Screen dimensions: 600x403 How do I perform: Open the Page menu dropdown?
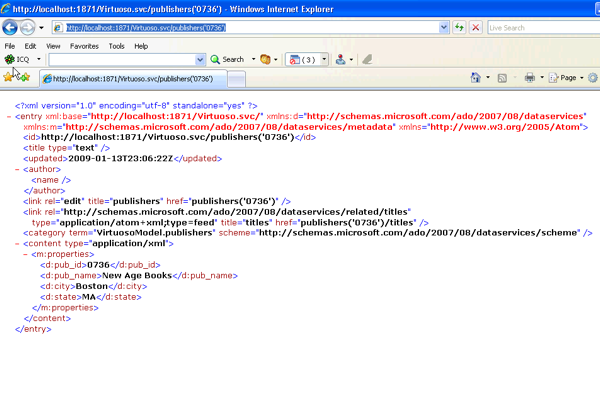[x=569, y=77]
